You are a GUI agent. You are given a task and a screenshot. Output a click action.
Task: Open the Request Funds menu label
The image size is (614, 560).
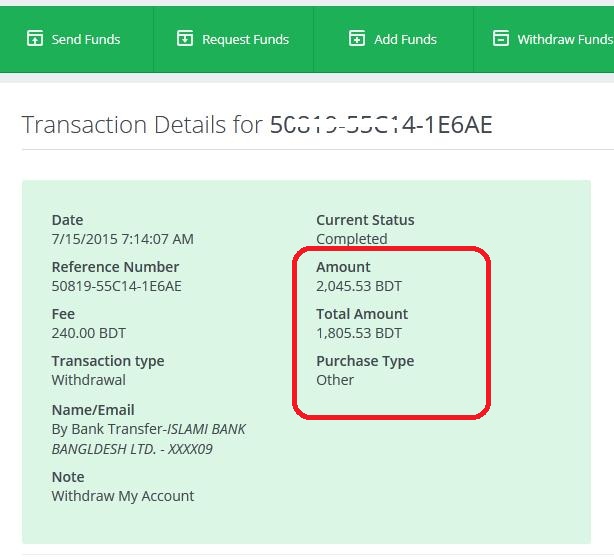coord(245,39)
